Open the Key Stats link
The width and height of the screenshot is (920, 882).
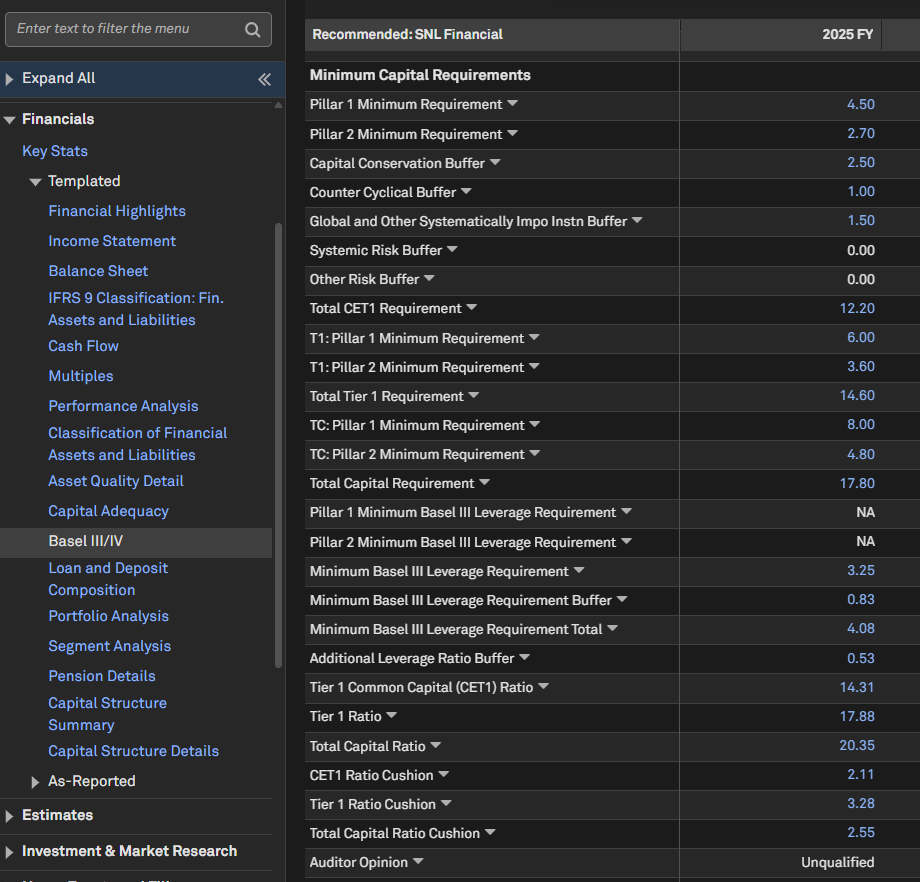pos(55,151)
